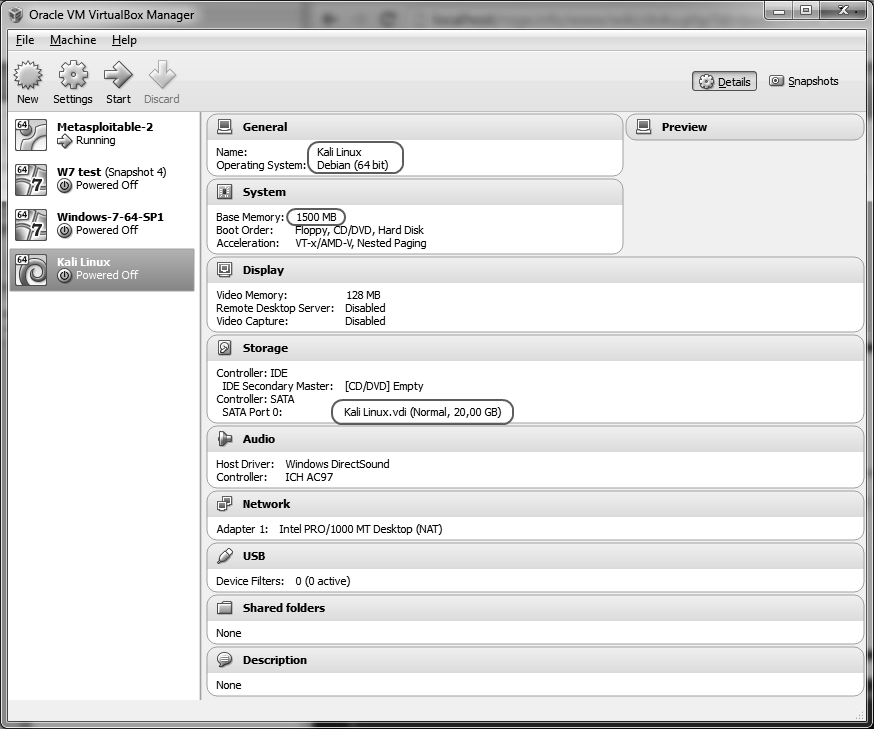The width and height of the screenshot is (874, 729).
Task: Switch to the Details view
Action: [x=724, y=82]
